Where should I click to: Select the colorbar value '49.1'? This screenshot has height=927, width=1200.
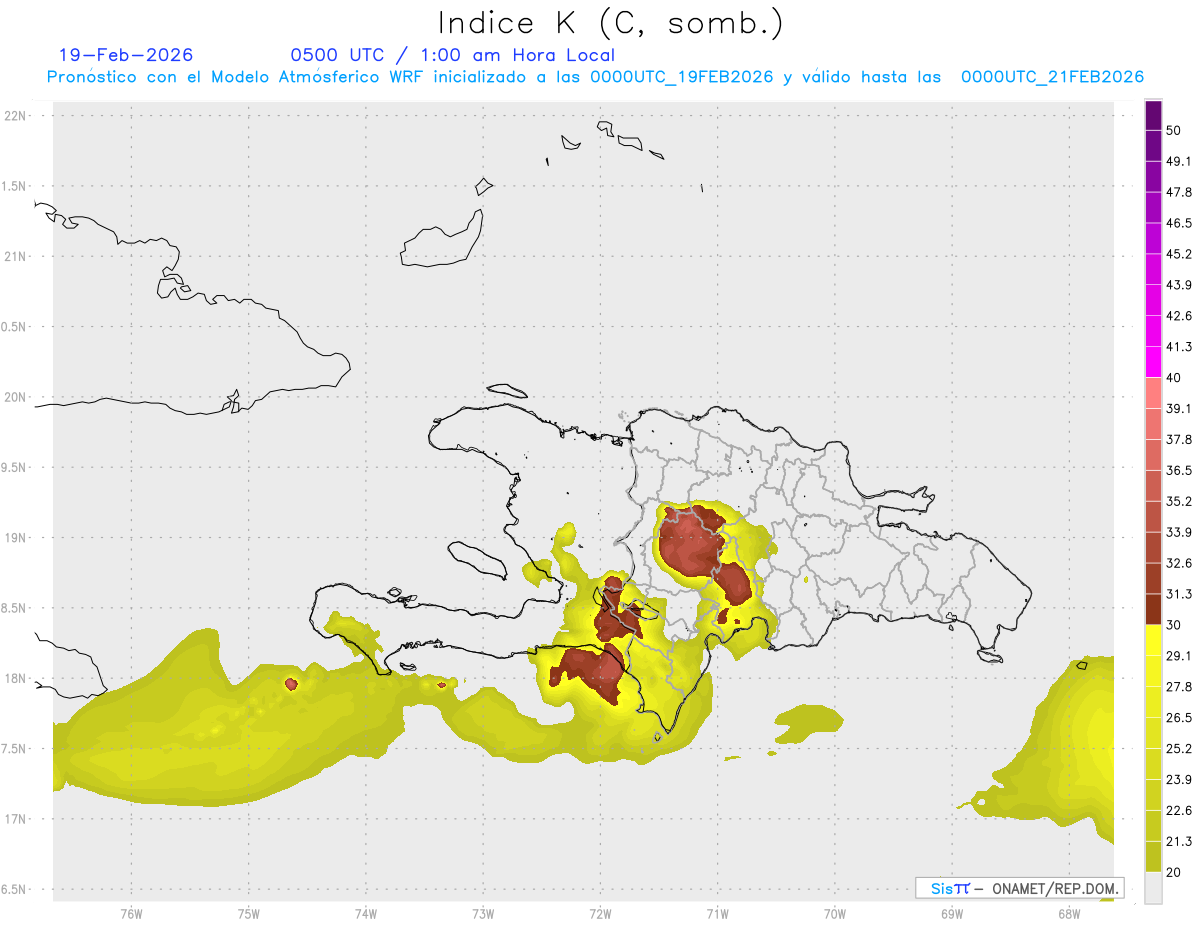[x=1179, y=161]
